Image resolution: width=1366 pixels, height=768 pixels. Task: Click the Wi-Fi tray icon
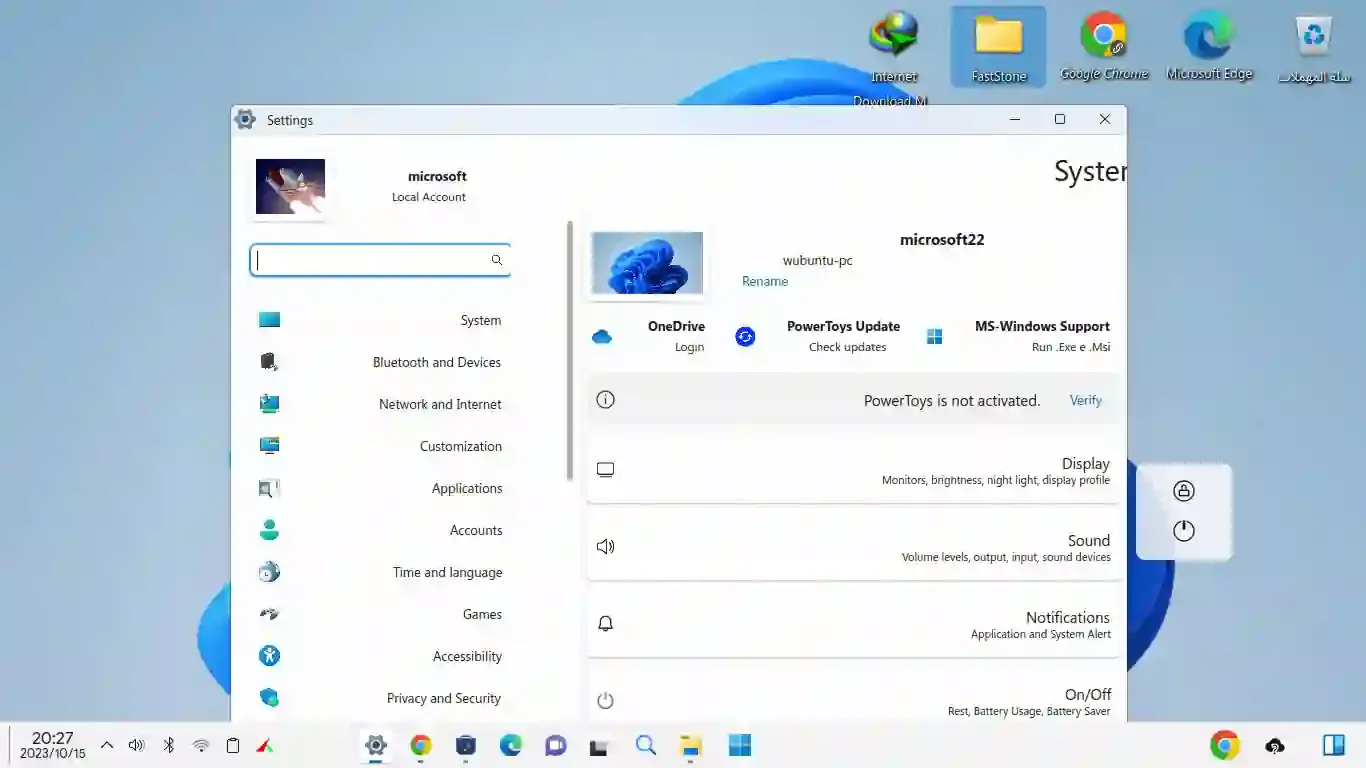201,745
